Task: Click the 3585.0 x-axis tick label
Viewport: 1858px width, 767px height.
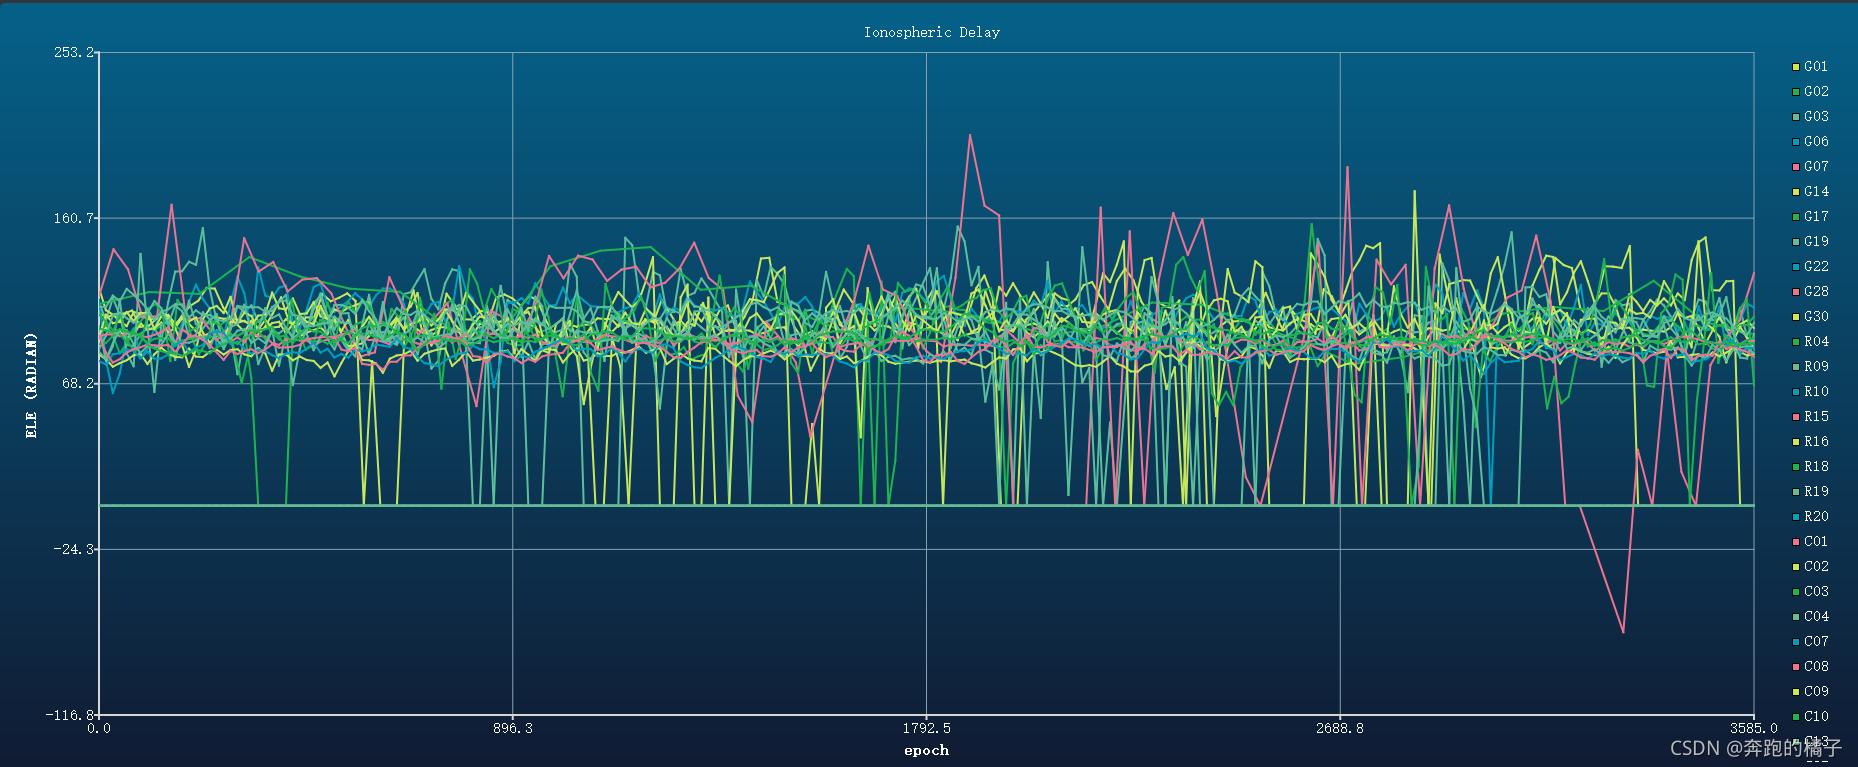Action: point(1754,728)
